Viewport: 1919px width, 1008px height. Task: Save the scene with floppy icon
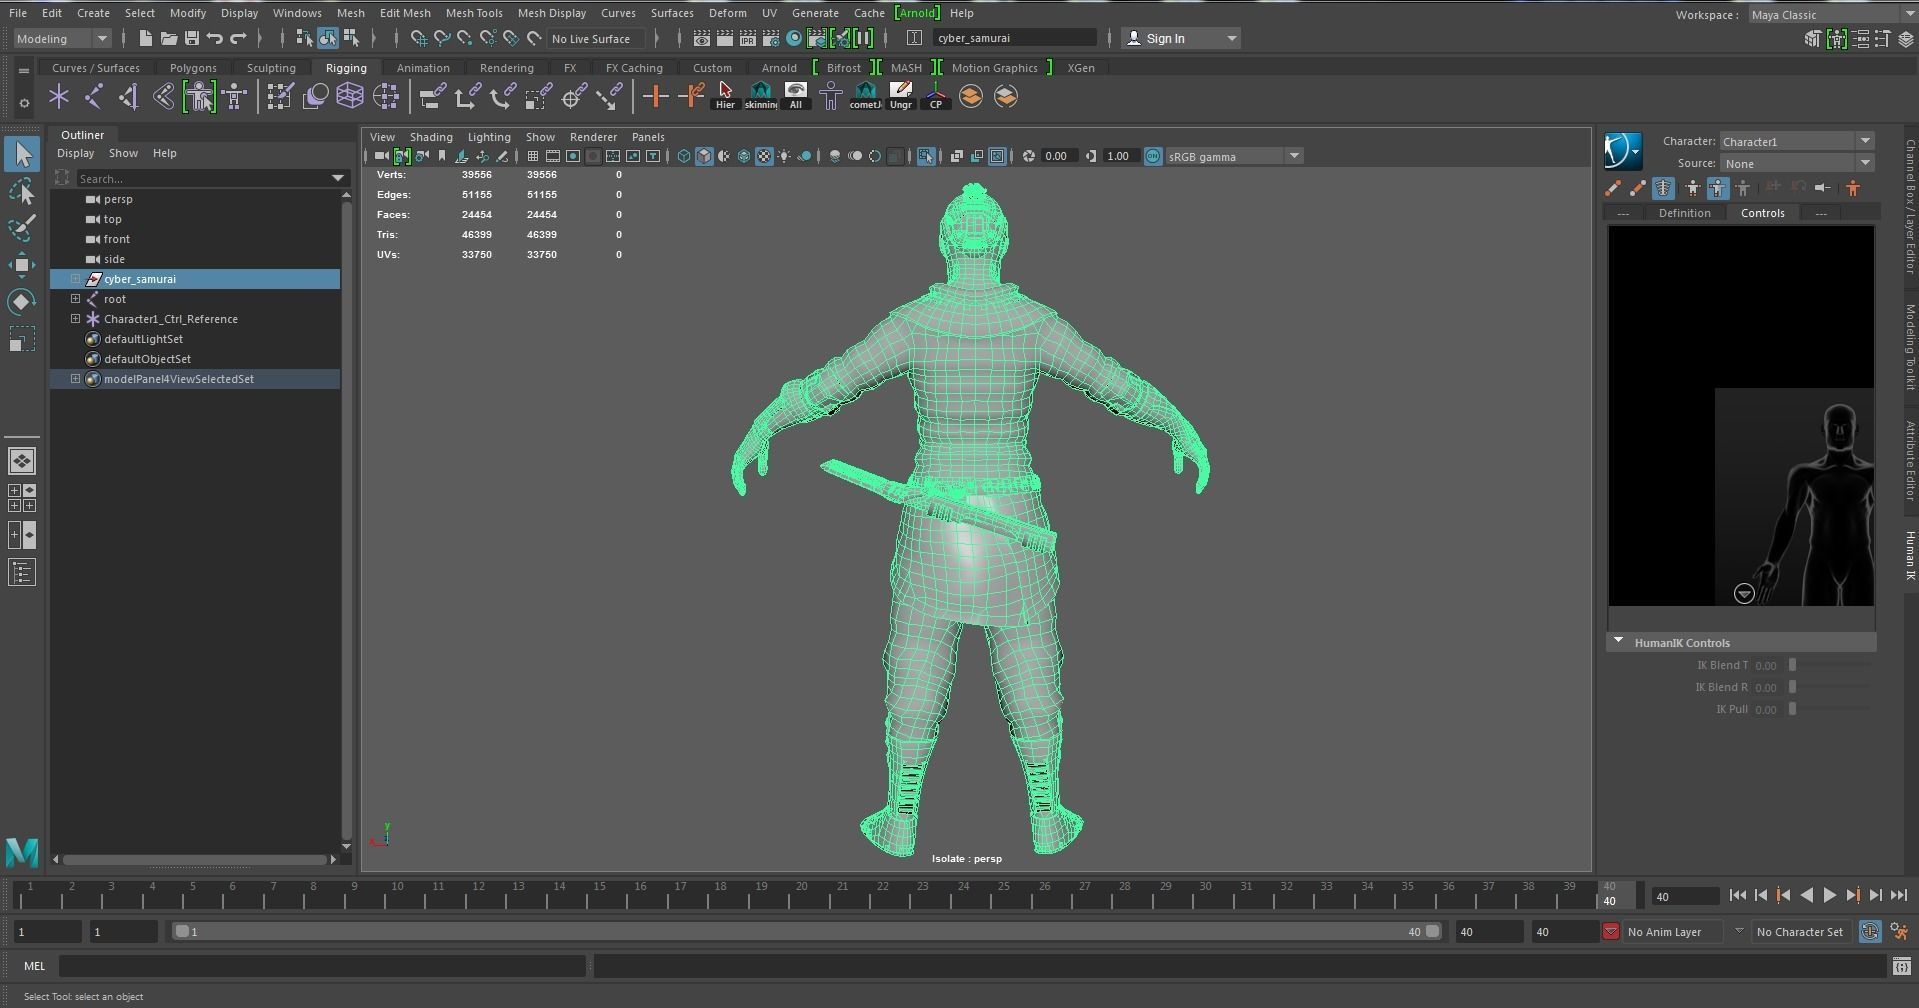tap(191, 38)
